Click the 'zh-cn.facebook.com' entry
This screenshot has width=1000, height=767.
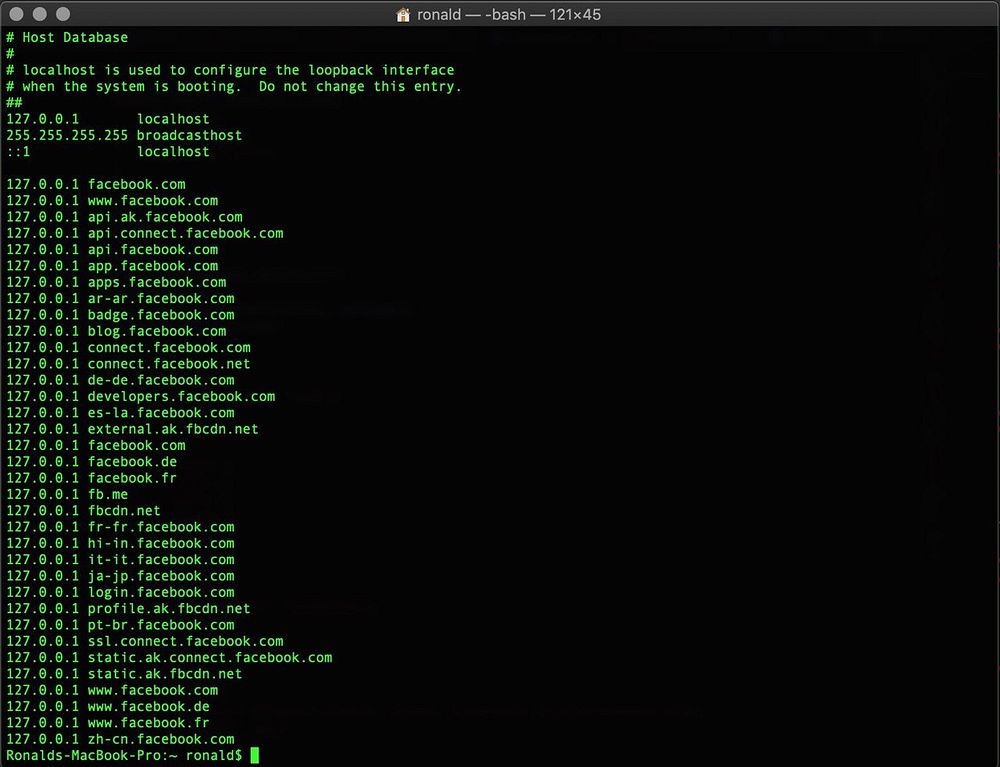[x=161, y=740]
